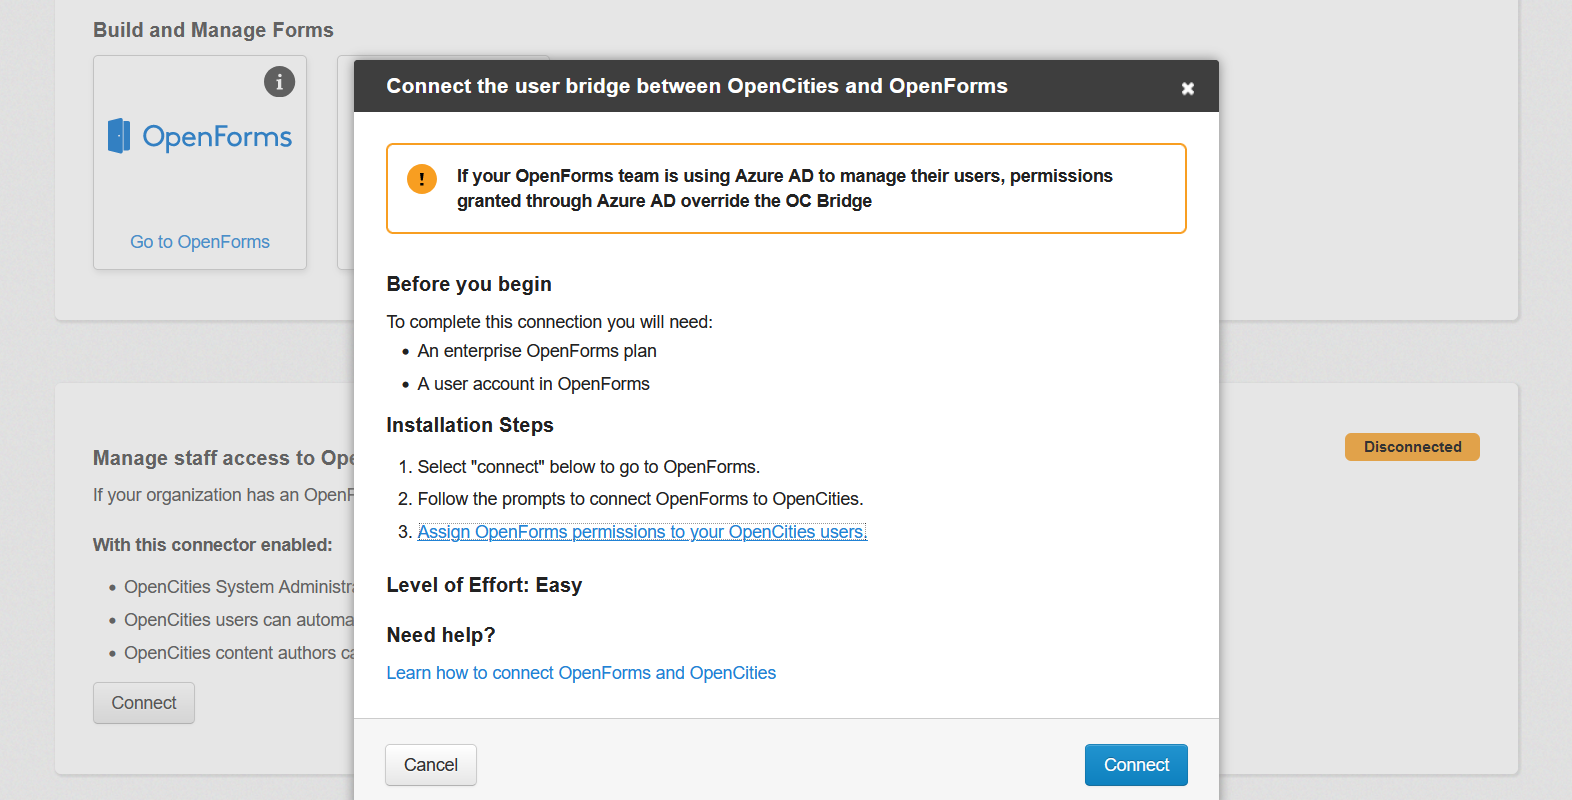Dismiss the dialog using the X icon
Viewport: 1572px width, 800px height.
pos(1187,89)
